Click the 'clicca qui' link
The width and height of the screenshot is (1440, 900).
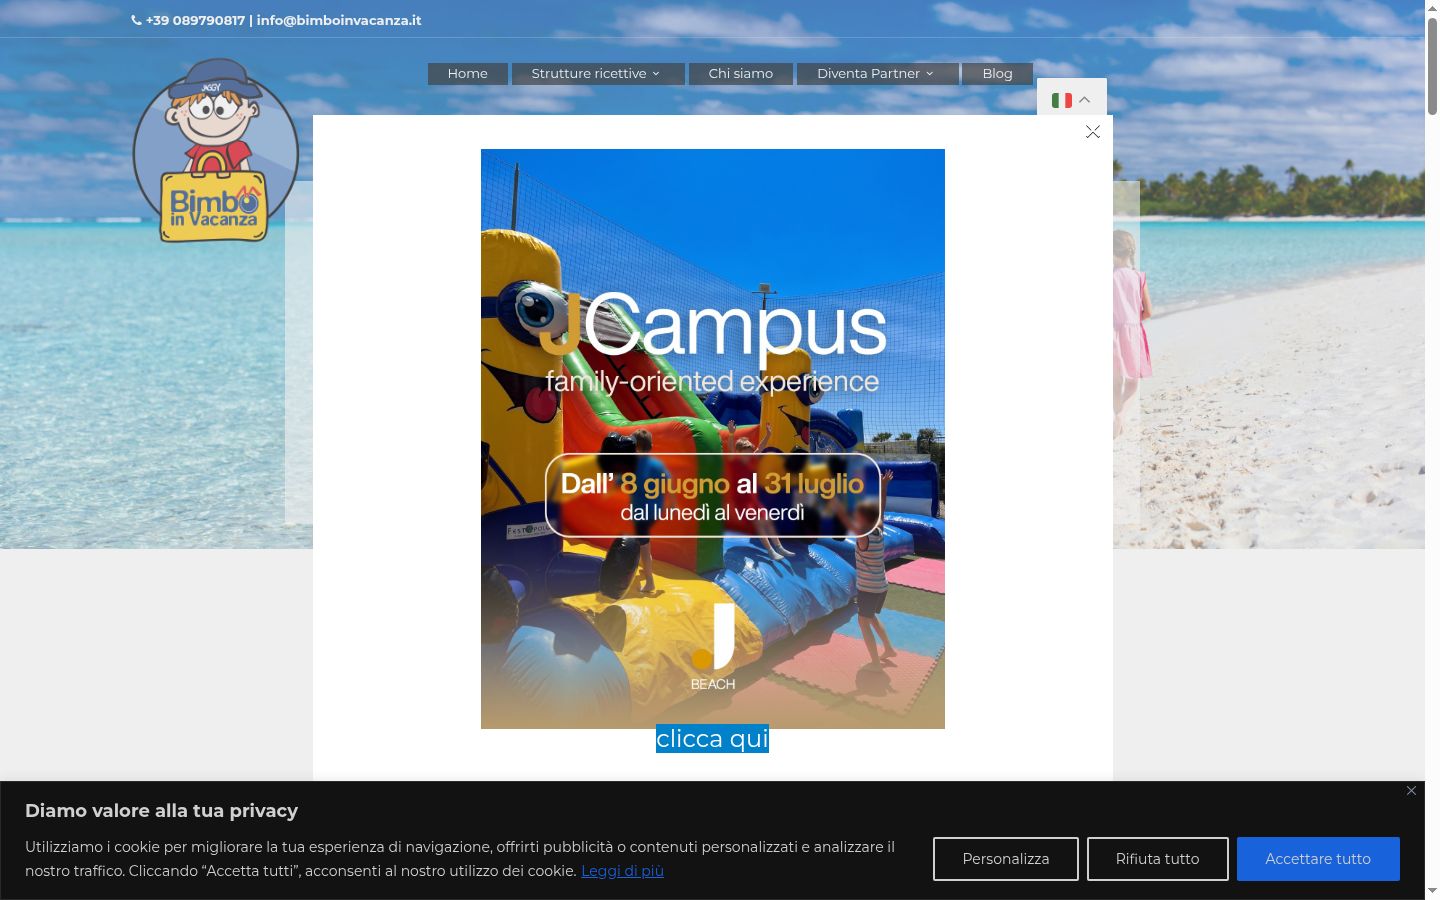(x=712, y=739)
